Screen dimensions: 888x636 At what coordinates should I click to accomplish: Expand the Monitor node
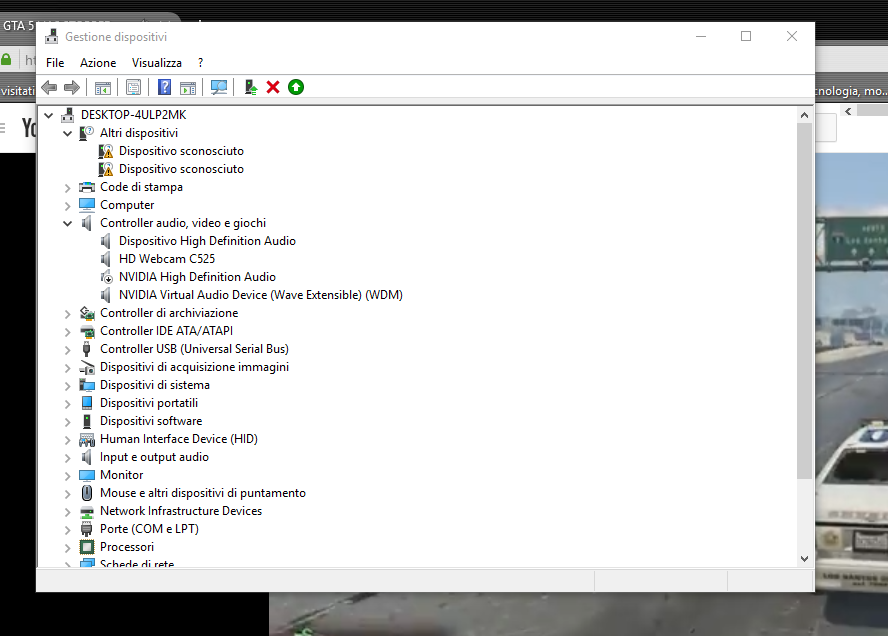[x=67, y=476]
